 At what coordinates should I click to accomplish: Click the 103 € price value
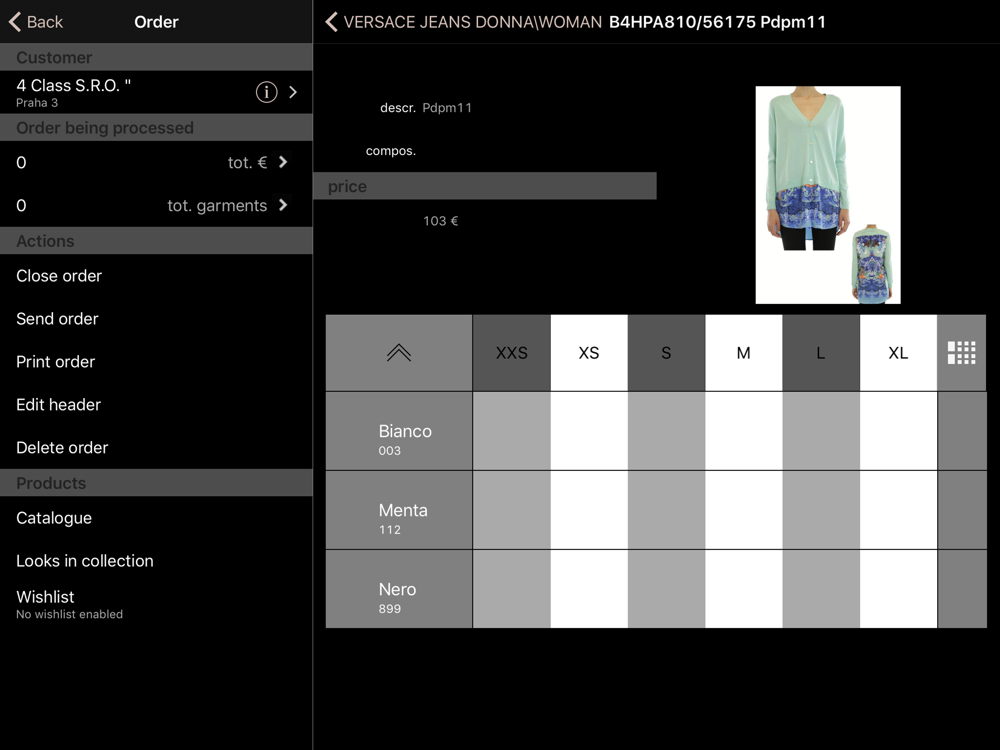pos(441,221)
